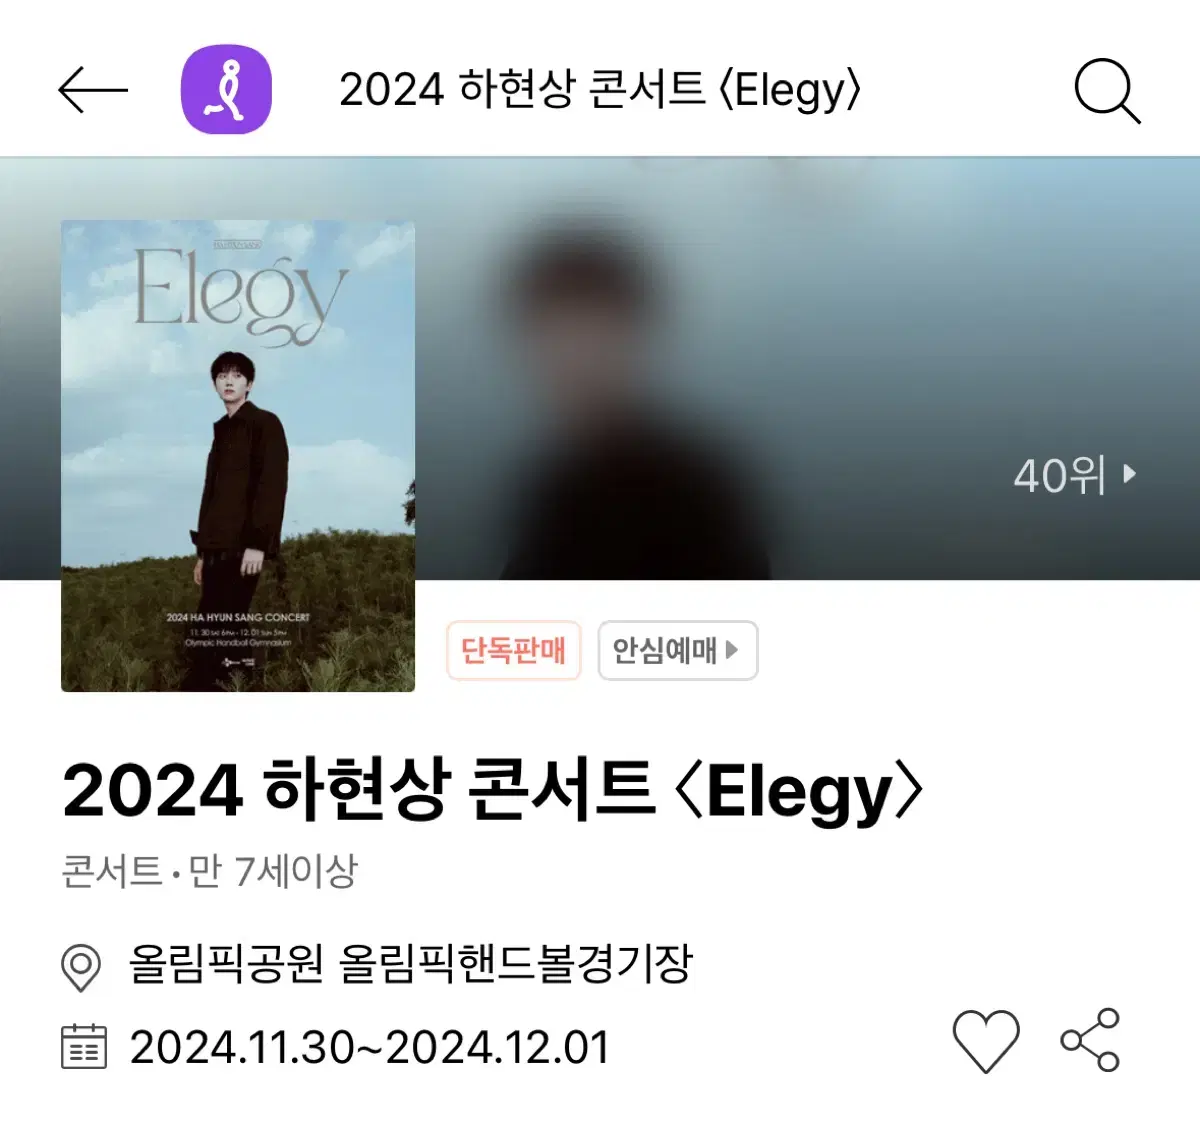Open search with the magnifier icon
1200x1125 pixels.
point(1107,91)
